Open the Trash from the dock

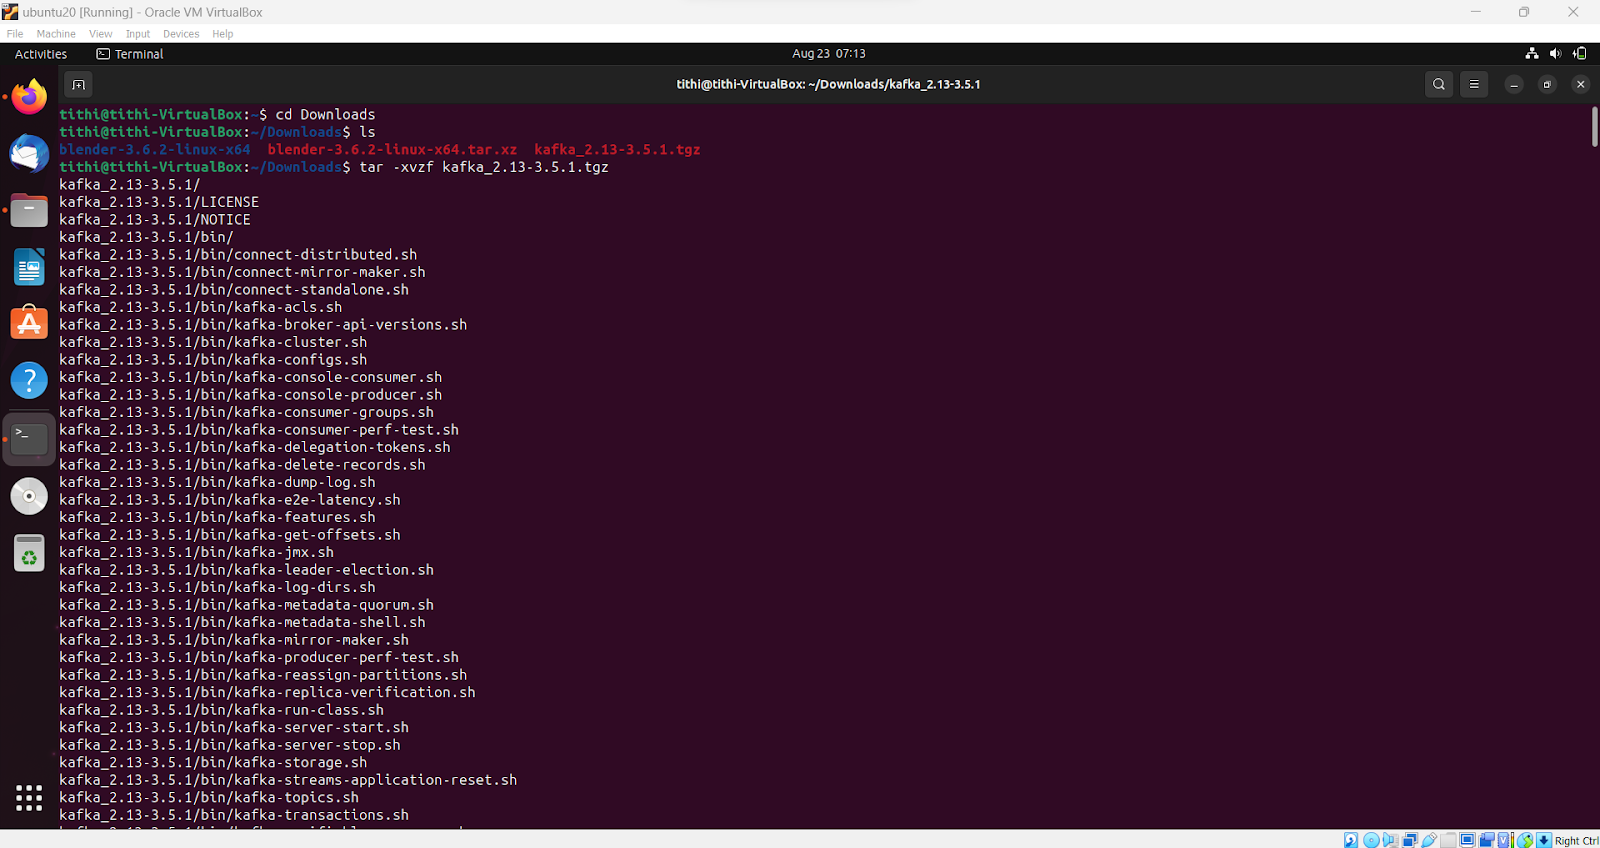click(29, 553)
